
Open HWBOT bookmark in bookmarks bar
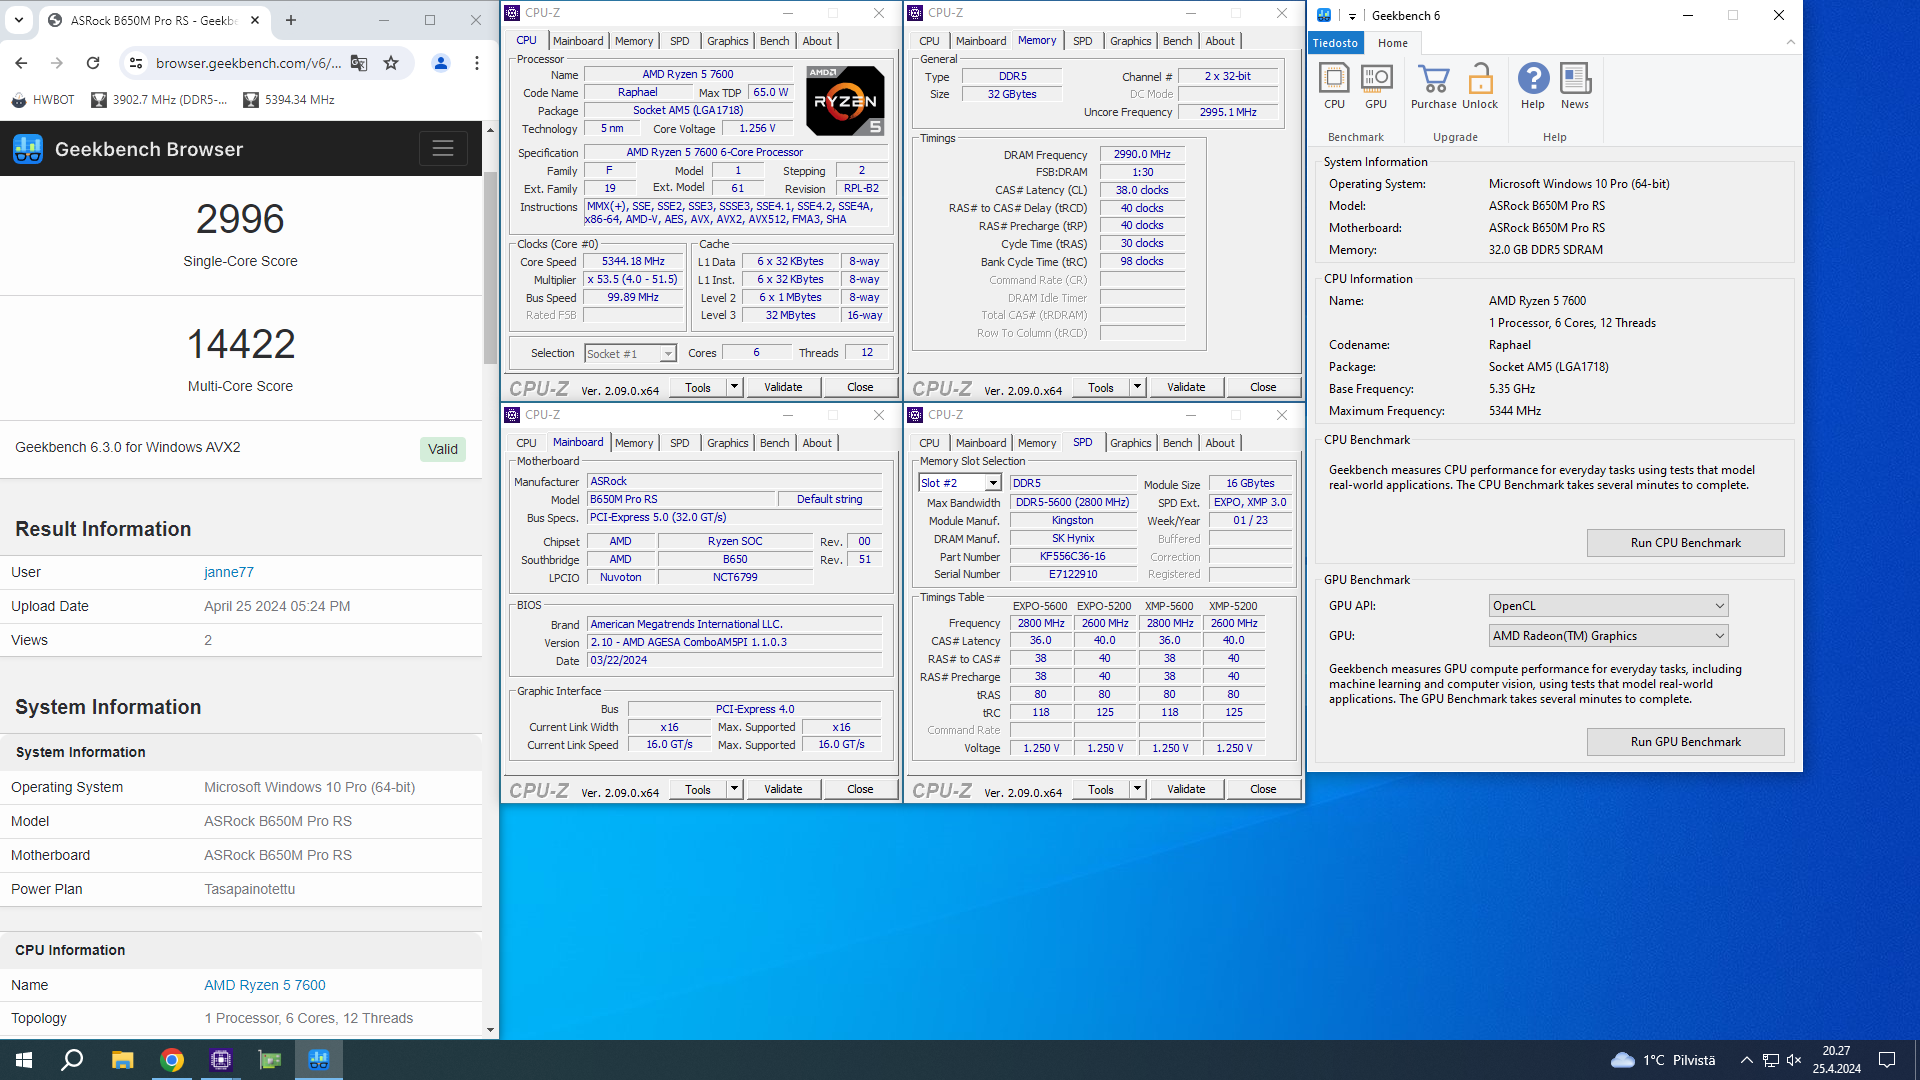pos(43,100)
